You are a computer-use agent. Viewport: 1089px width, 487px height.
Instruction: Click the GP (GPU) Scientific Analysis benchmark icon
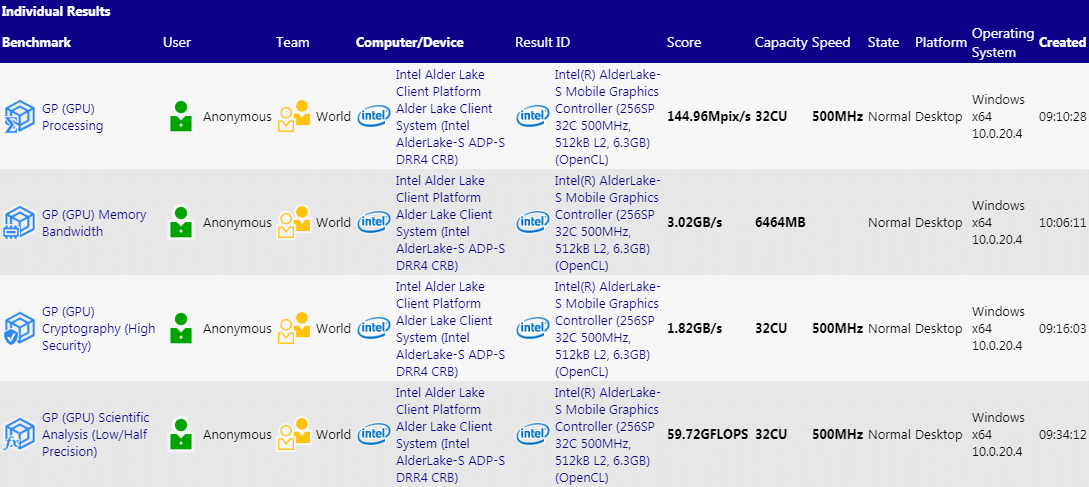tap(19, 435)
